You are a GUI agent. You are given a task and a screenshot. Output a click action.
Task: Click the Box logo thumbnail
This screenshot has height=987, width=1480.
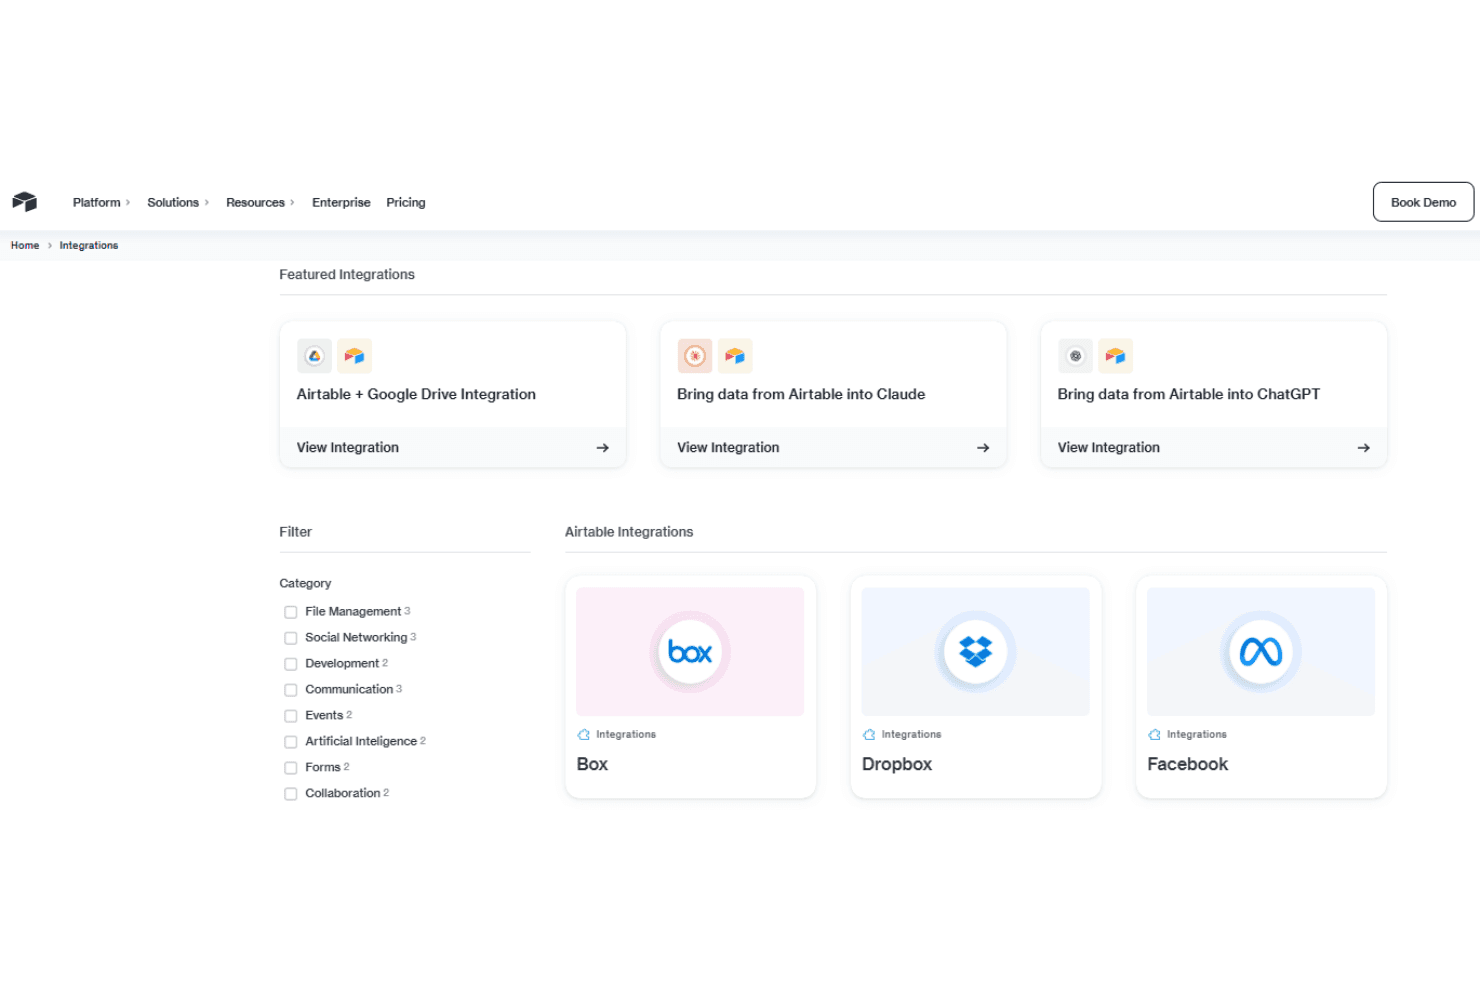click(x=690, y=652)
